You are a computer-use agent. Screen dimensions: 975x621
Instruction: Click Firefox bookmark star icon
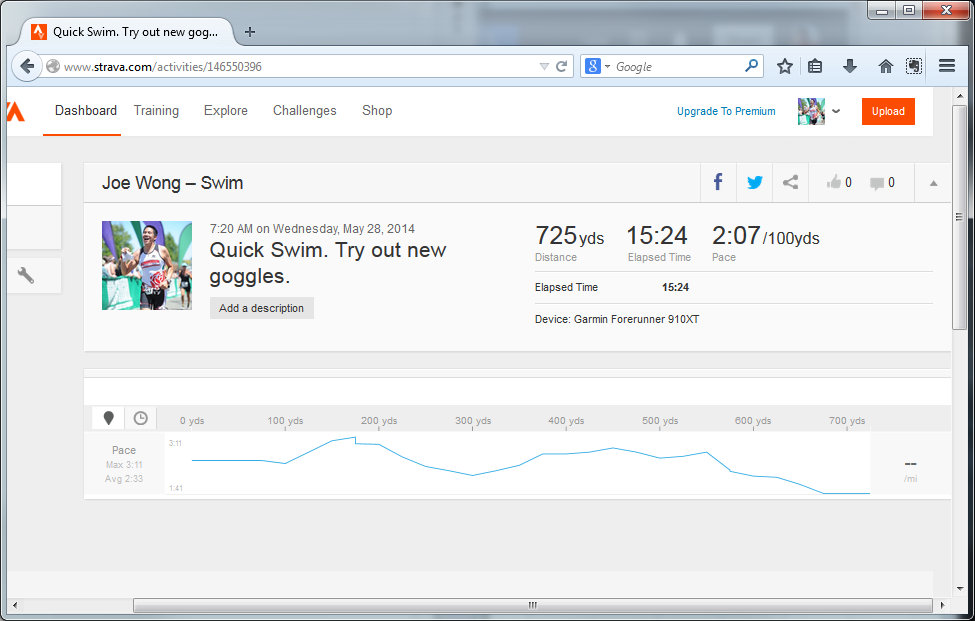[785, 66]
